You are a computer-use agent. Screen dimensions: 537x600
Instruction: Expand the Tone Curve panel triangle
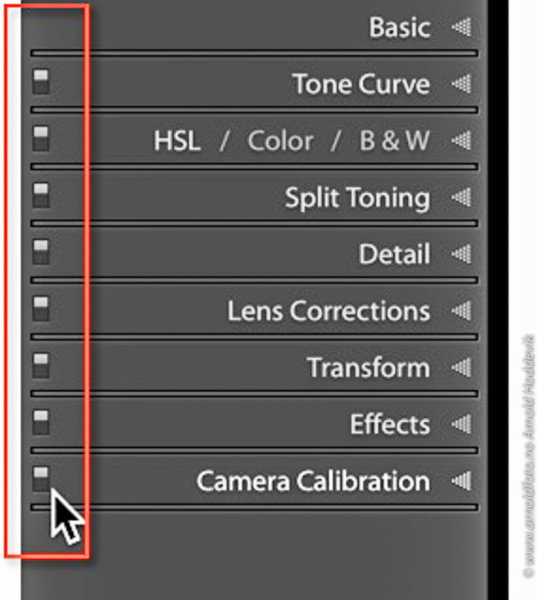click(x=461, y=84)
